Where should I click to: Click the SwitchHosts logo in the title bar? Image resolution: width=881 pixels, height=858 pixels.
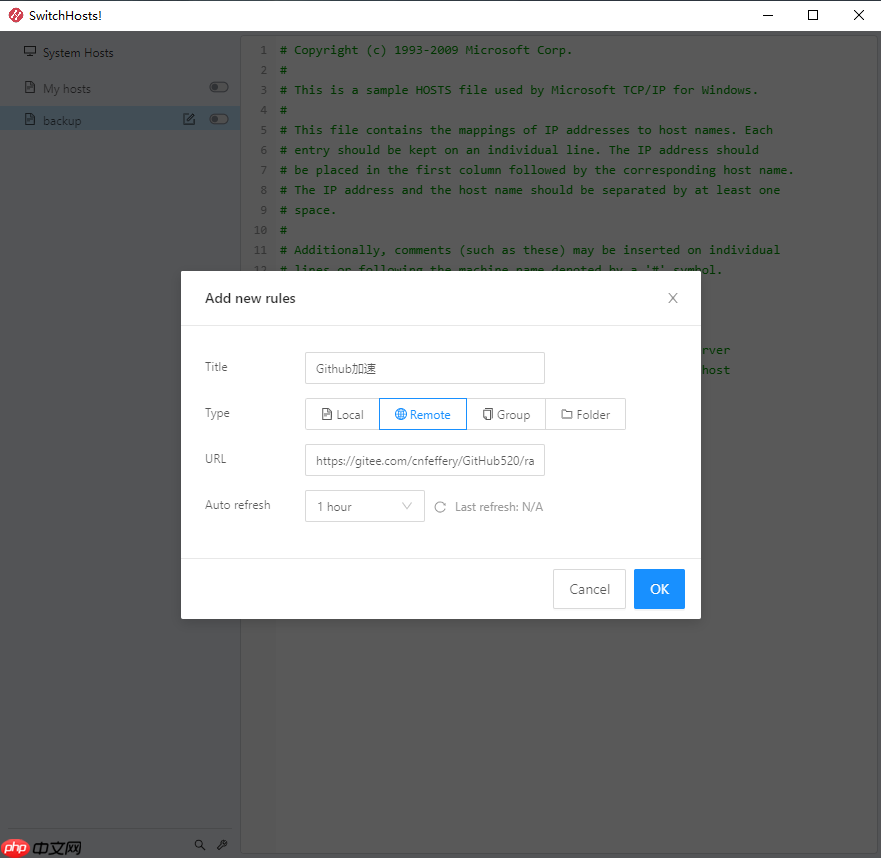tap(15, 15)
